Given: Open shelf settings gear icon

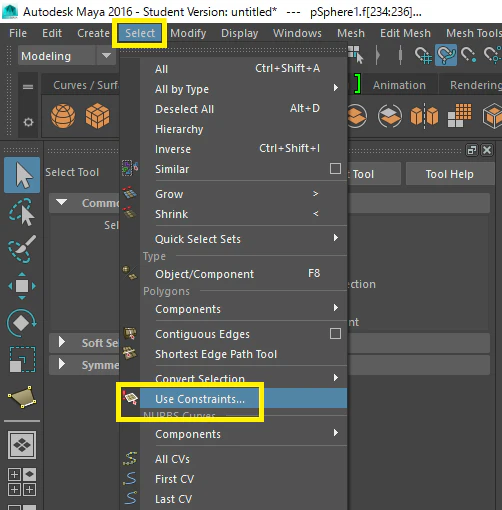Looking at the screenshot, I should (x=28, y=122).
